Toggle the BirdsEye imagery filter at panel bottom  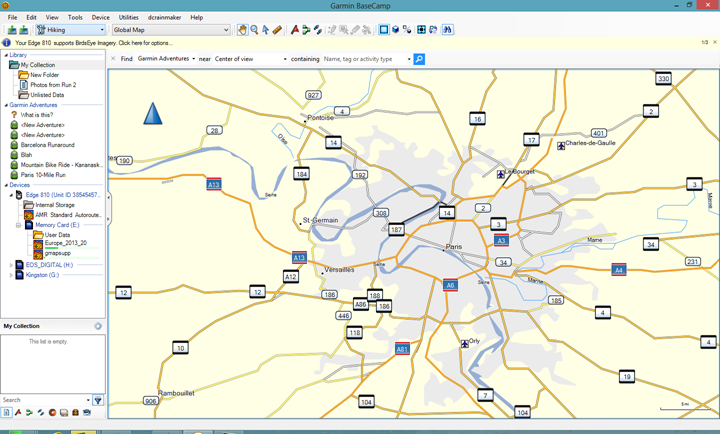(87, 412)
